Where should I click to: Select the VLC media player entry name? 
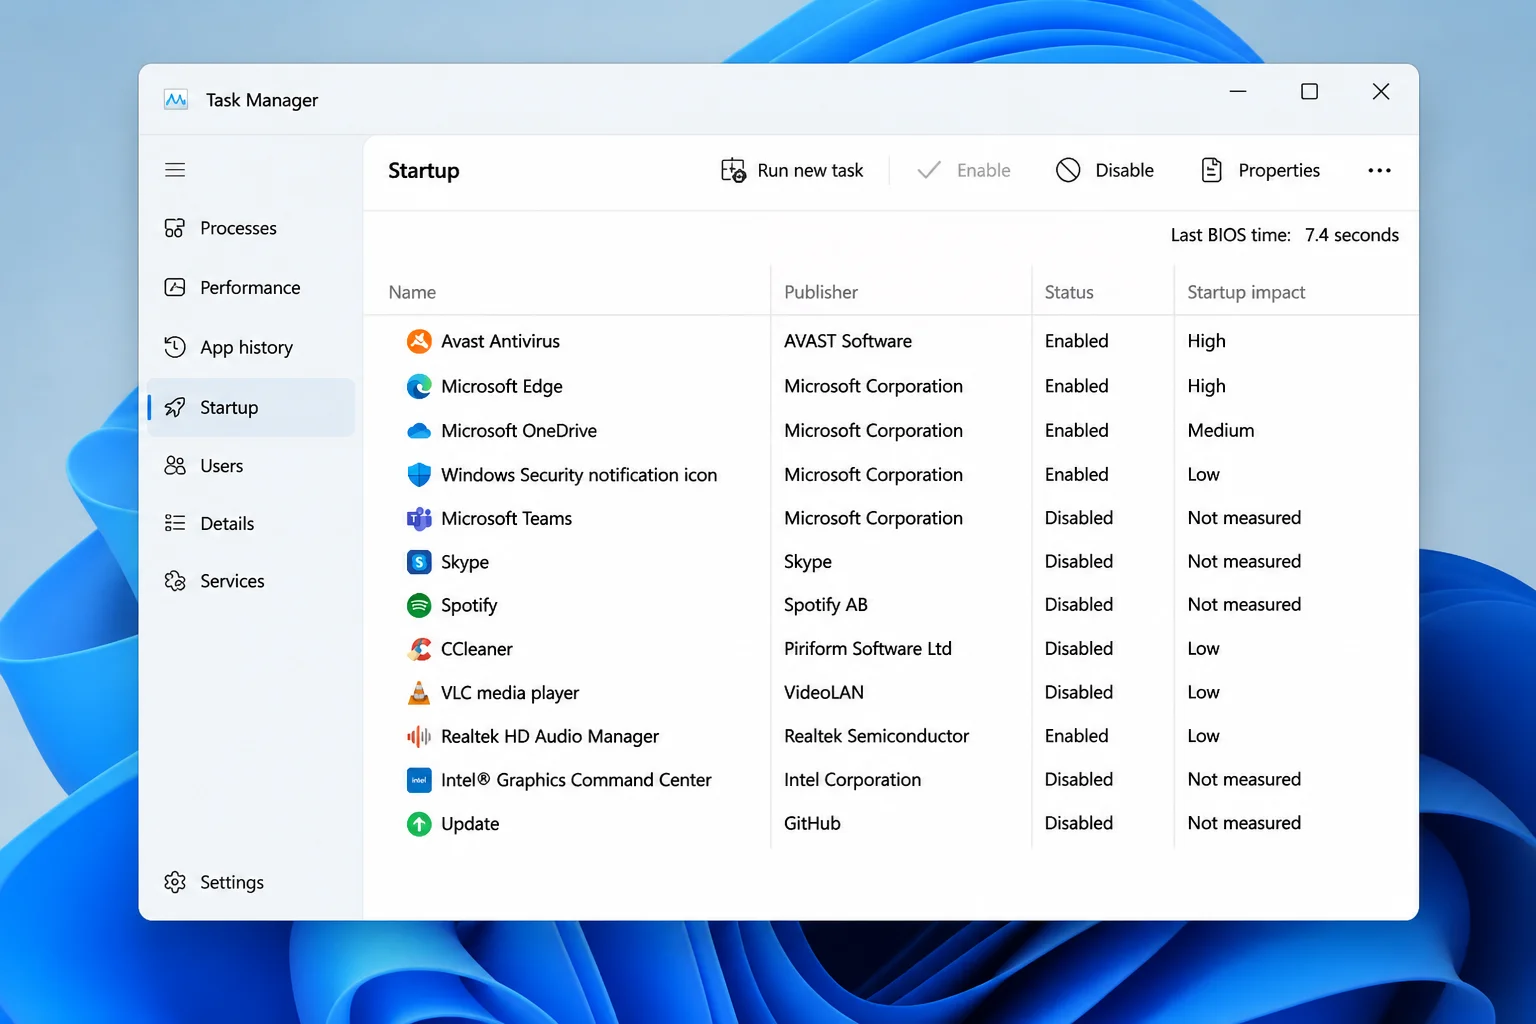point(510,692)
